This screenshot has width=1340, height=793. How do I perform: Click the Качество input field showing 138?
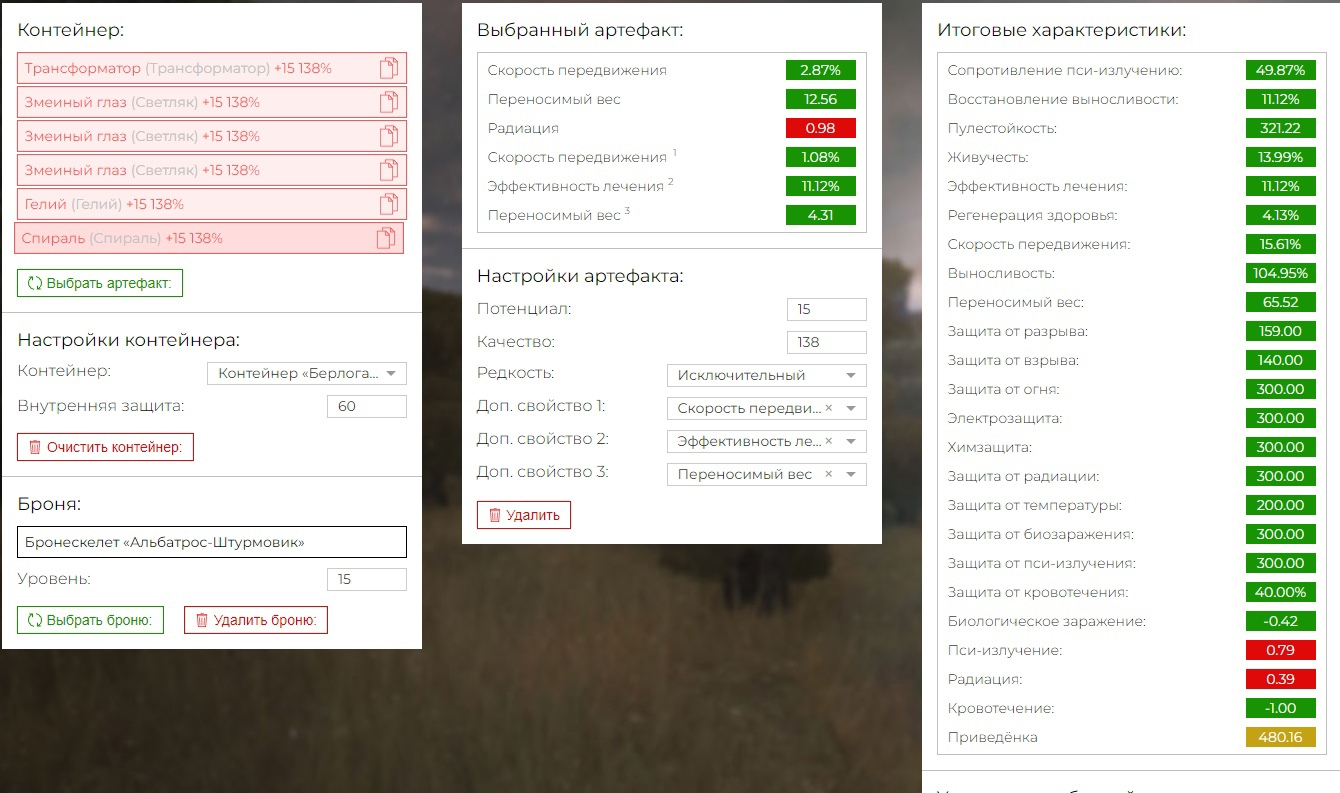pos(826,342)
